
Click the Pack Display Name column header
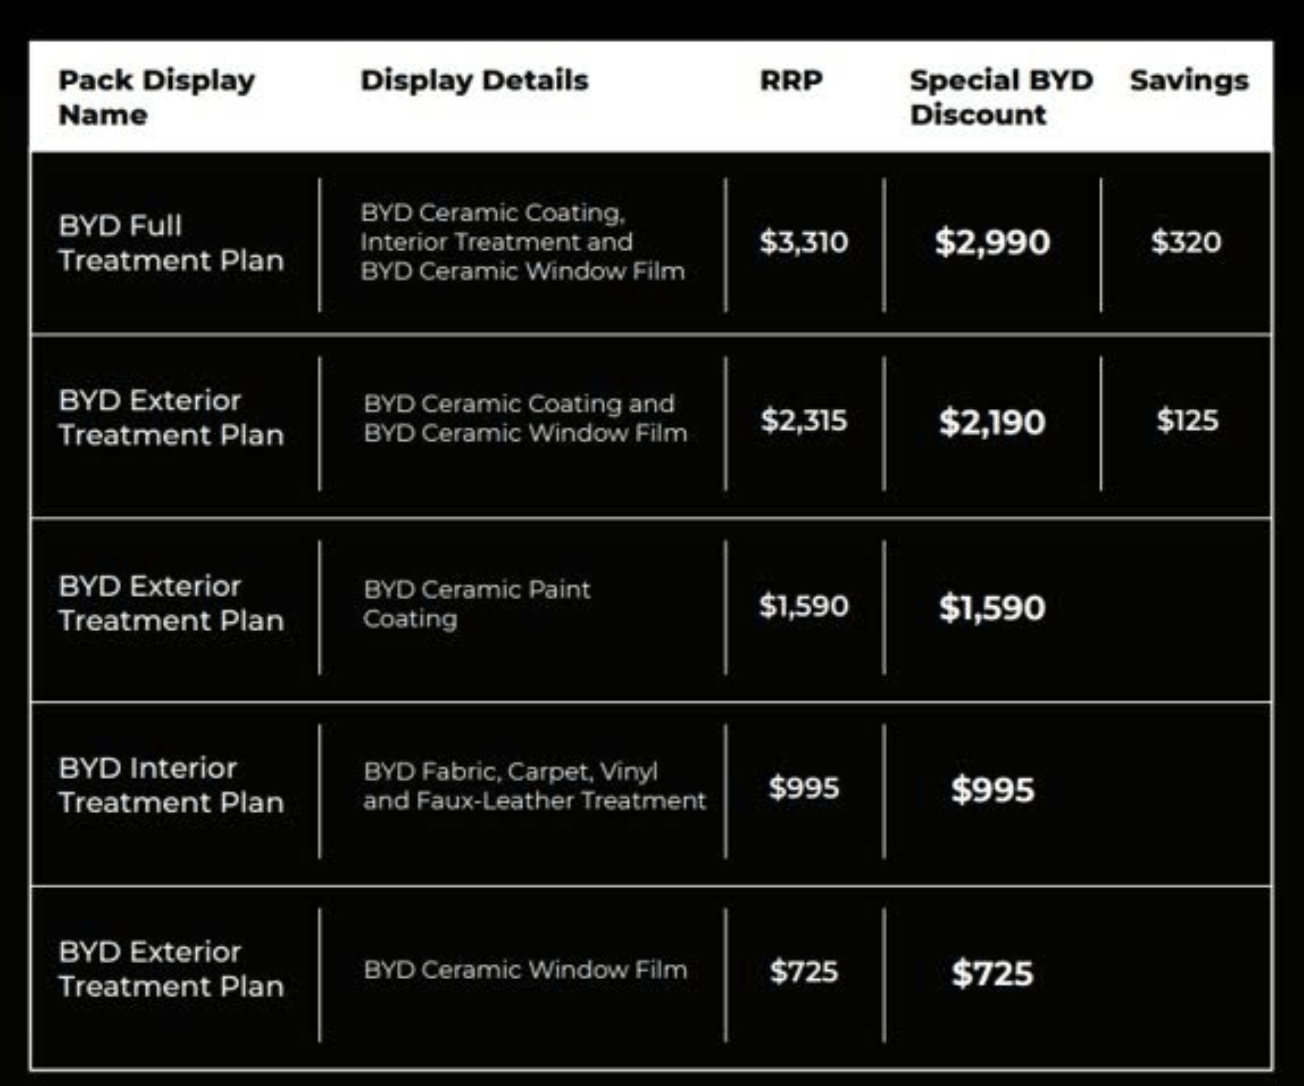tap(156, 97)
